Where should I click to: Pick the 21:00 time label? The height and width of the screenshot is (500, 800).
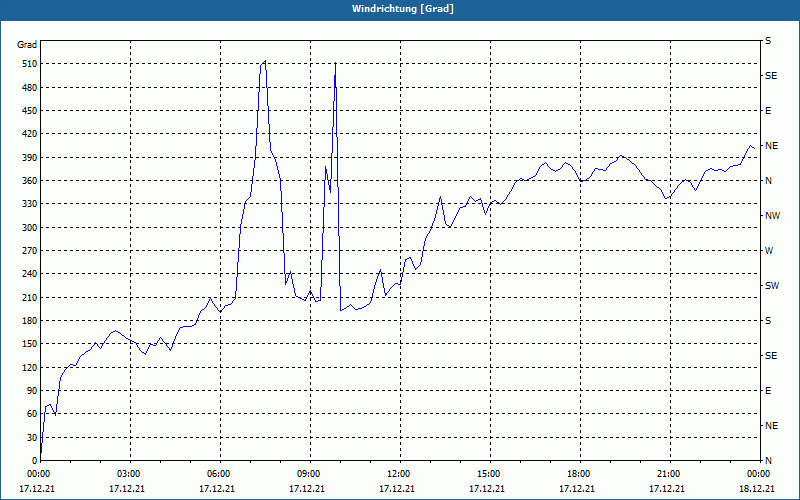click(670, 474)
